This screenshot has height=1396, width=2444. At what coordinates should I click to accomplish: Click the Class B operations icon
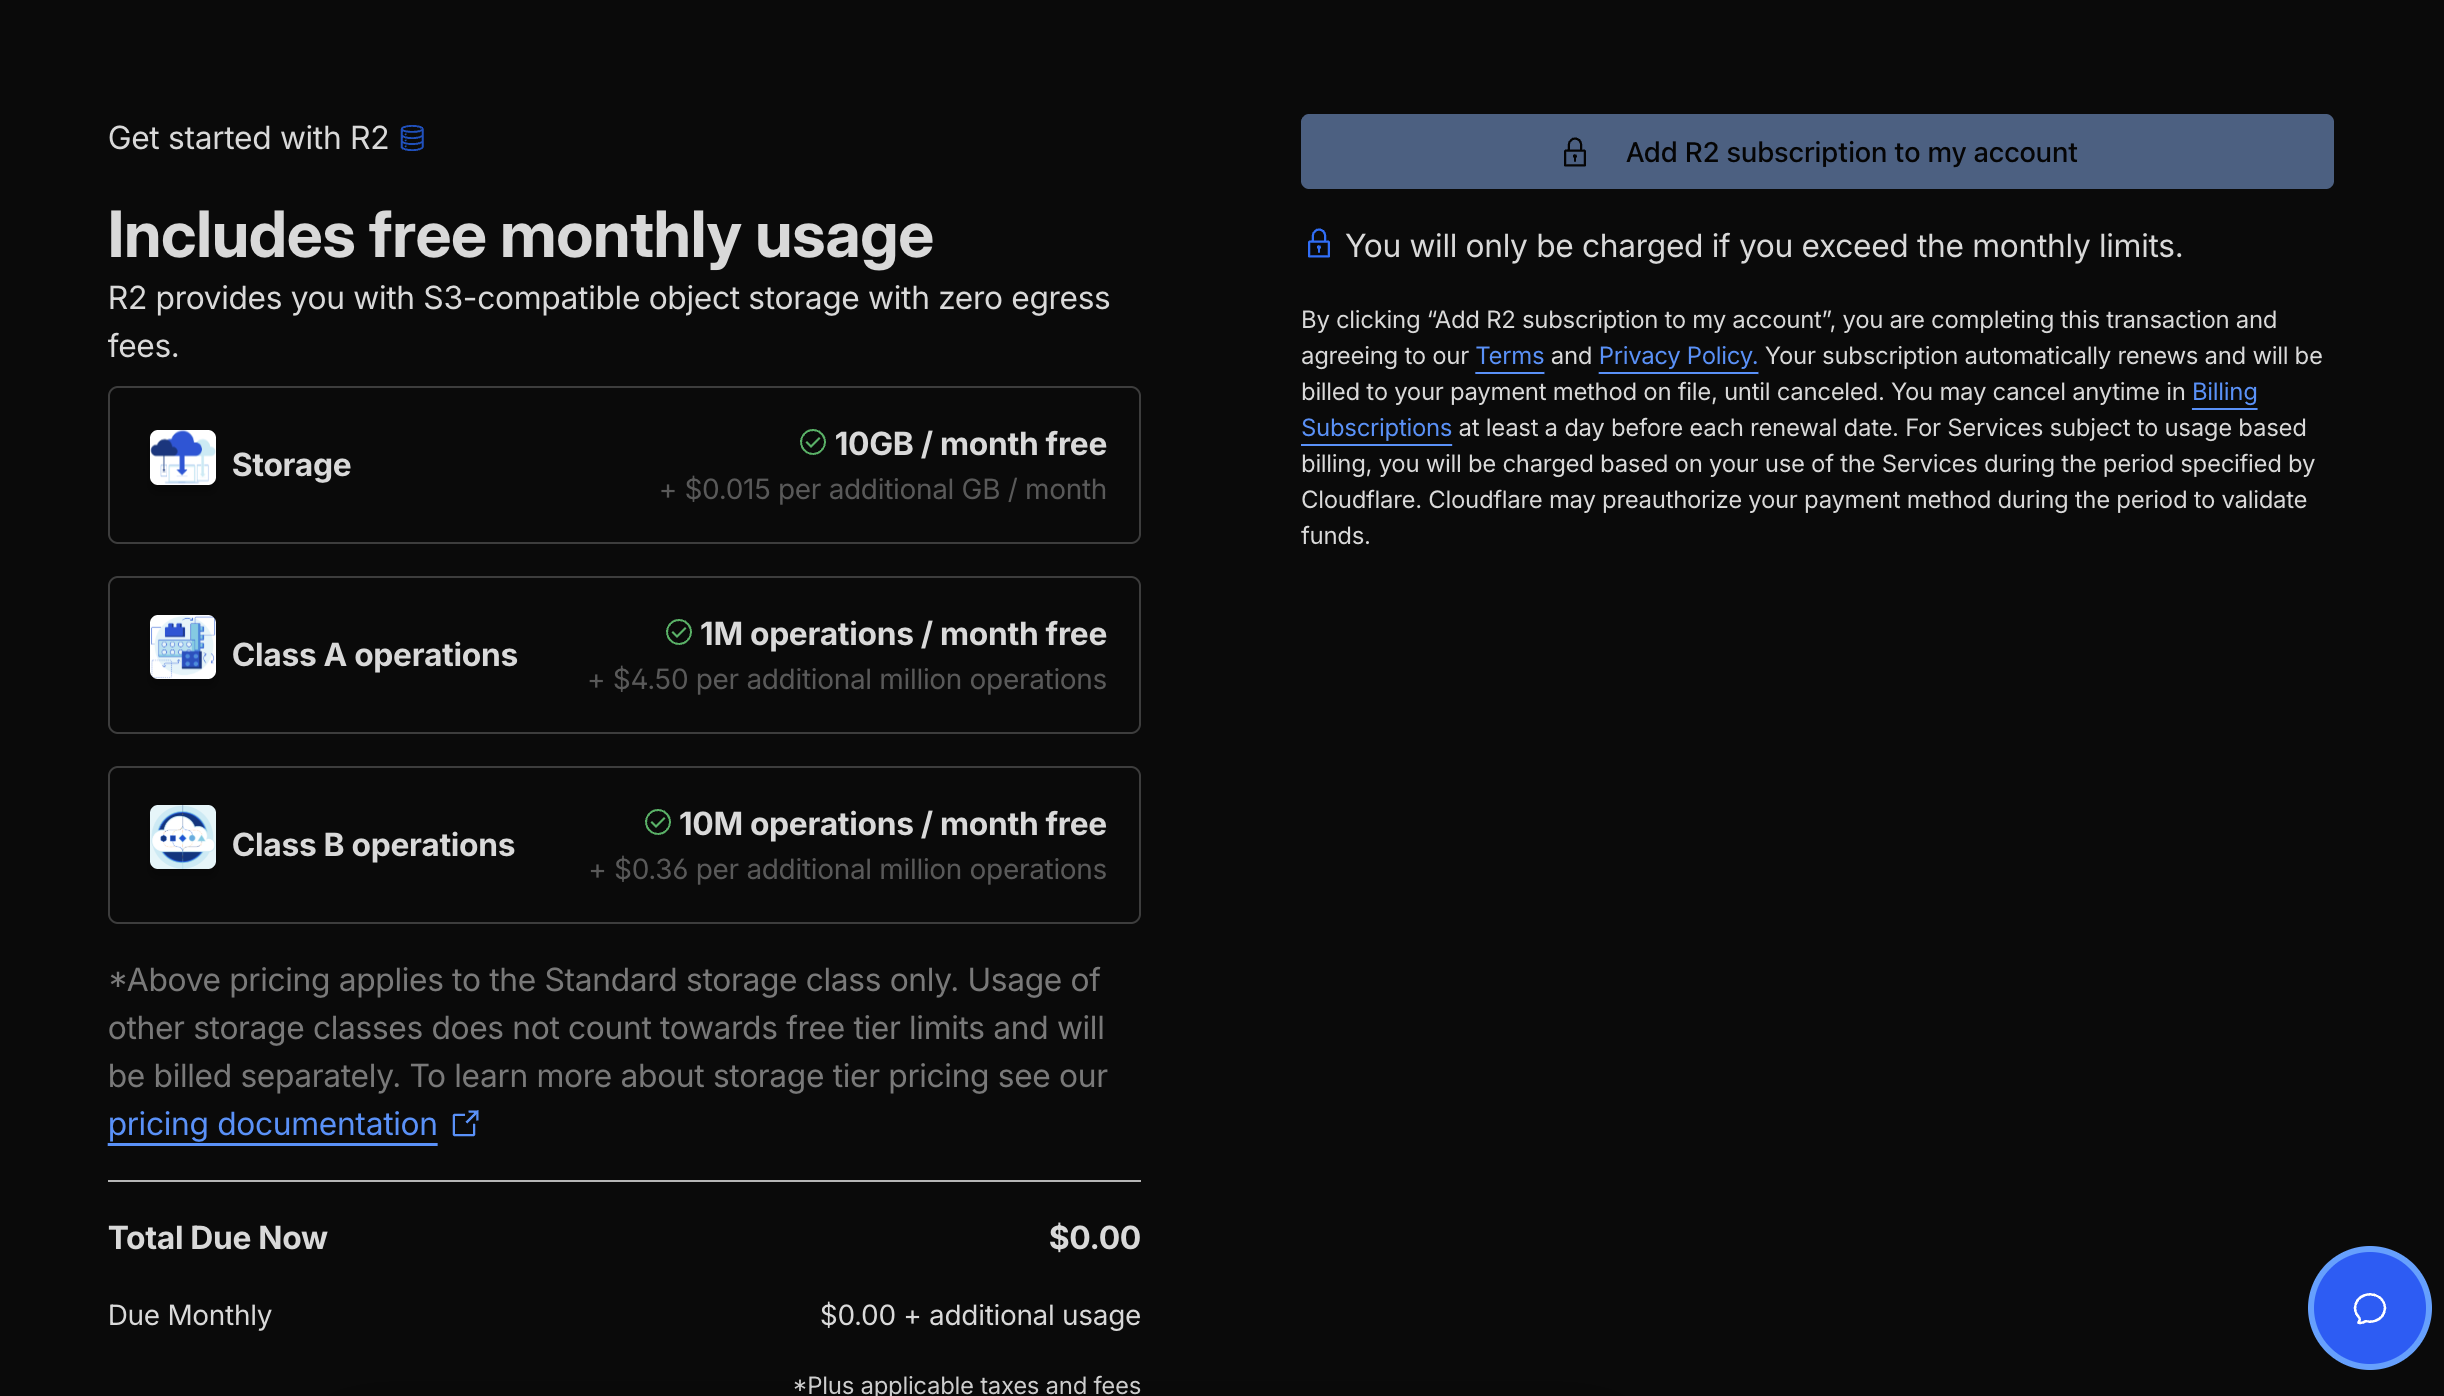[x=182, y=837]
